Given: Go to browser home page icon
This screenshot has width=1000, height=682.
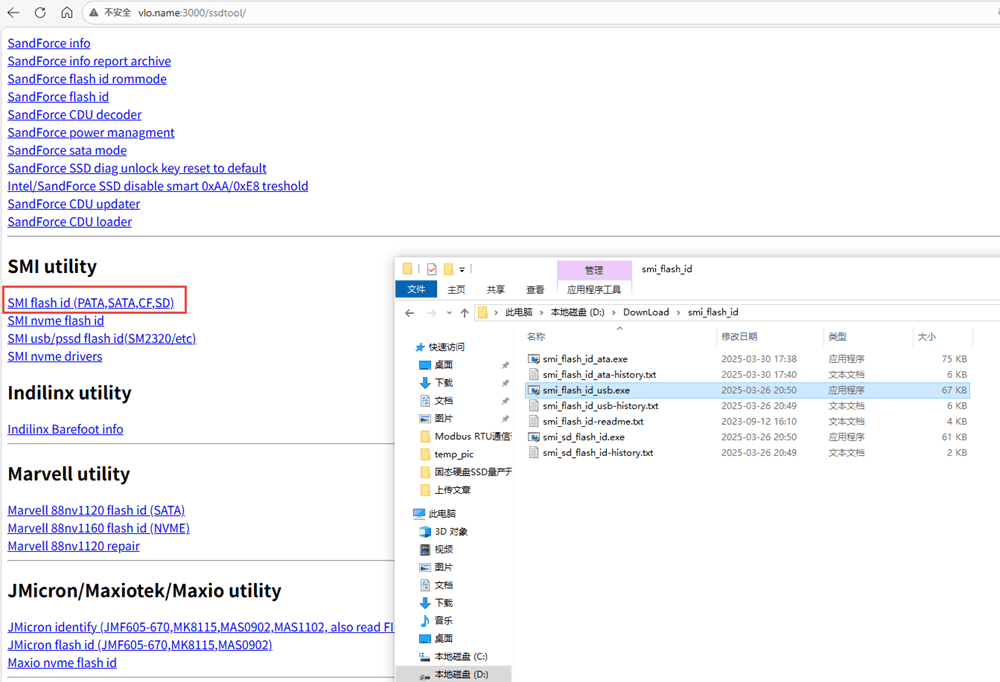Looking at the screenshot, I should (66, 13).
